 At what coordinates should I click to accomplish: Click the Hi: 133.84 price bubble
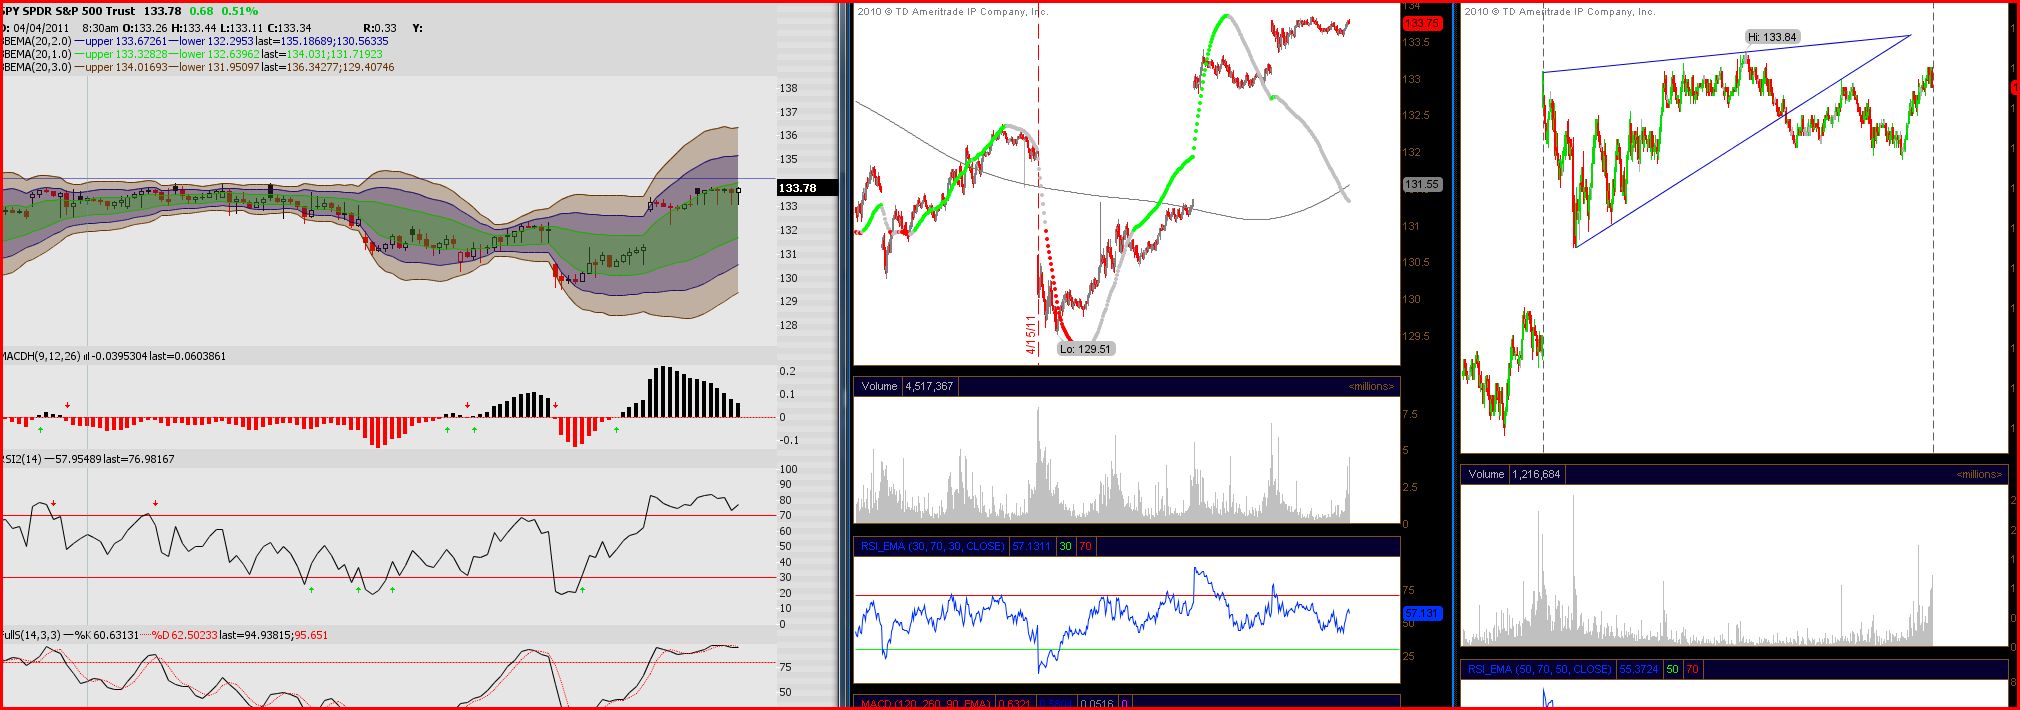(x=1772, y=37)
